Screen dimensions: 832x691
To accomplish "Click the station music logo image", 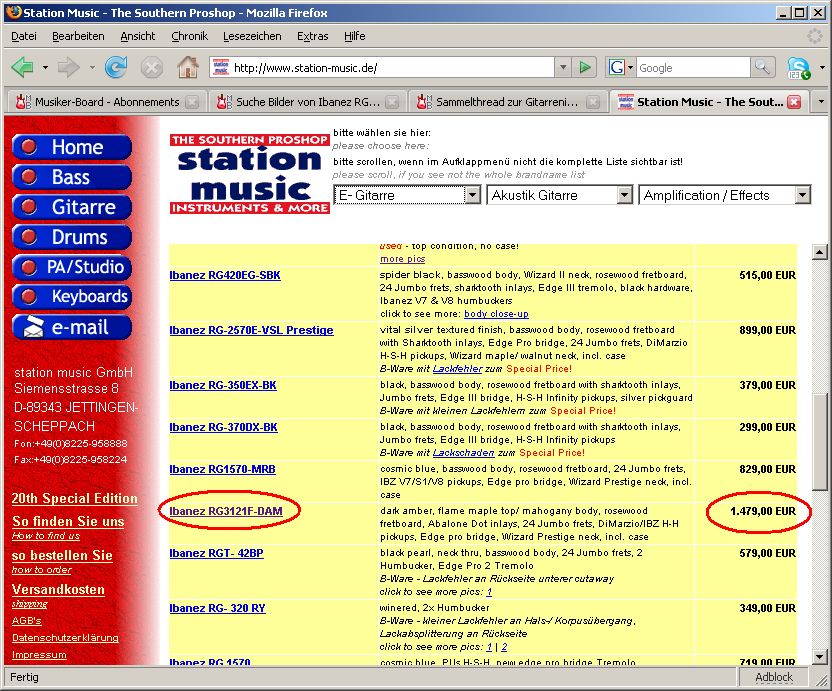I will point(249,174).
